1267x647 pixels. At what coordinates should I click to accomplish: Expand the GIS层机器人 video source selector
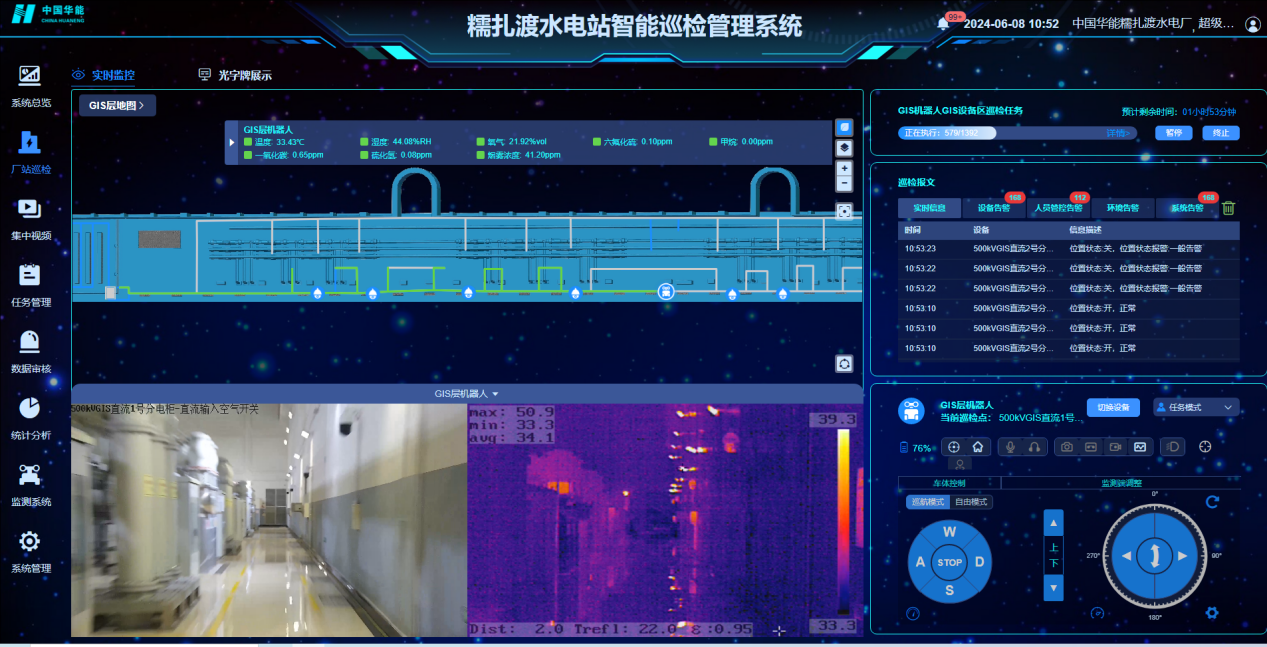(466, 394)
